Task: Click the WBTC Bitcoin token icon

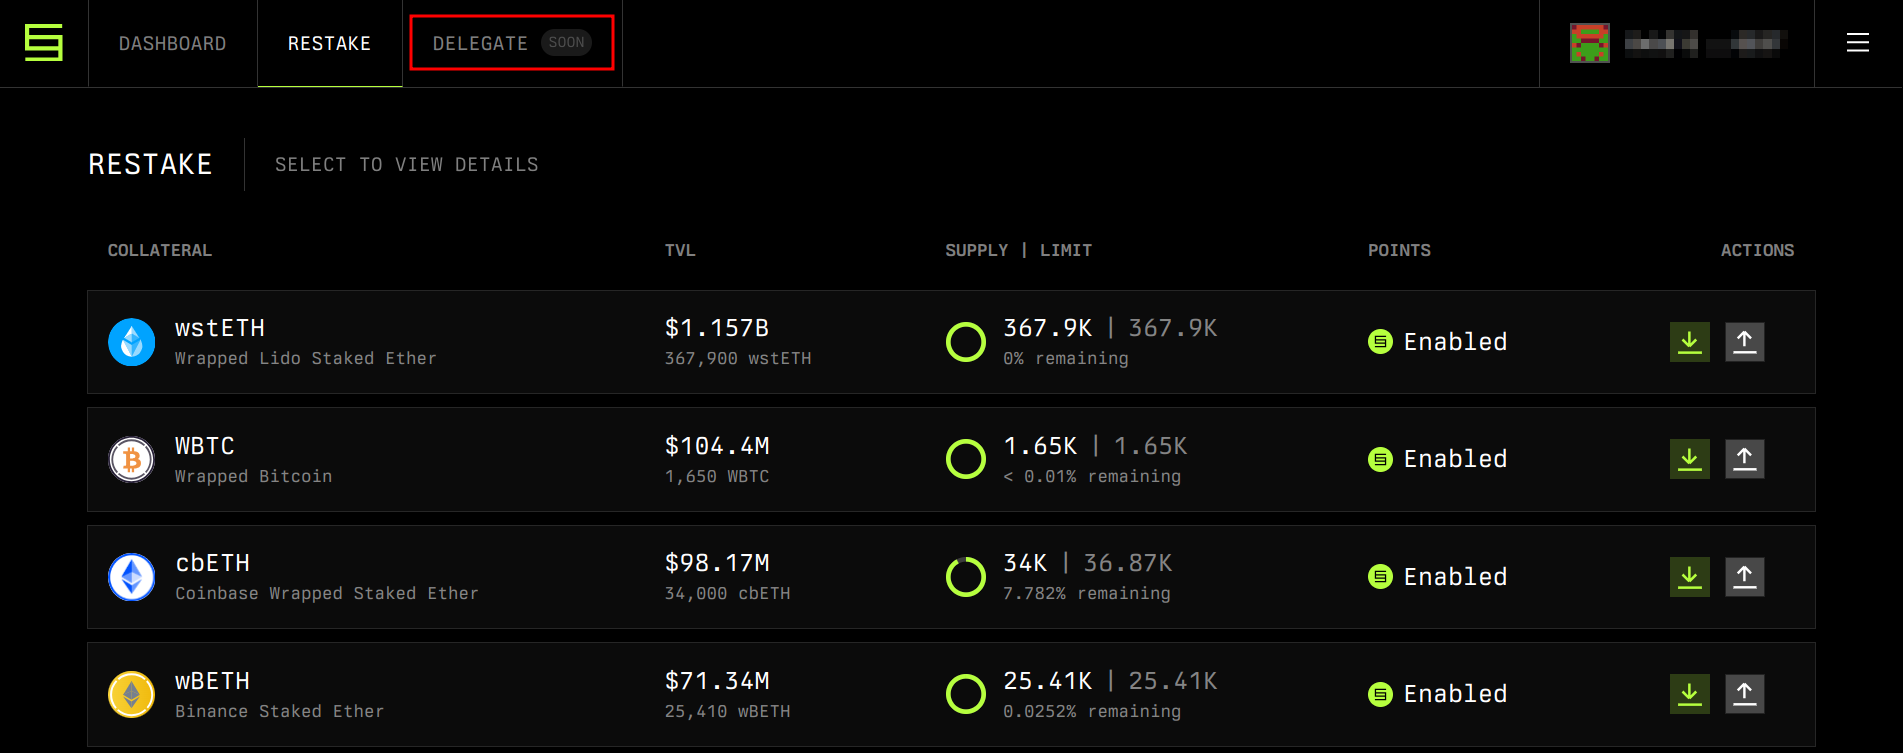Action: [x=132, y=459]
